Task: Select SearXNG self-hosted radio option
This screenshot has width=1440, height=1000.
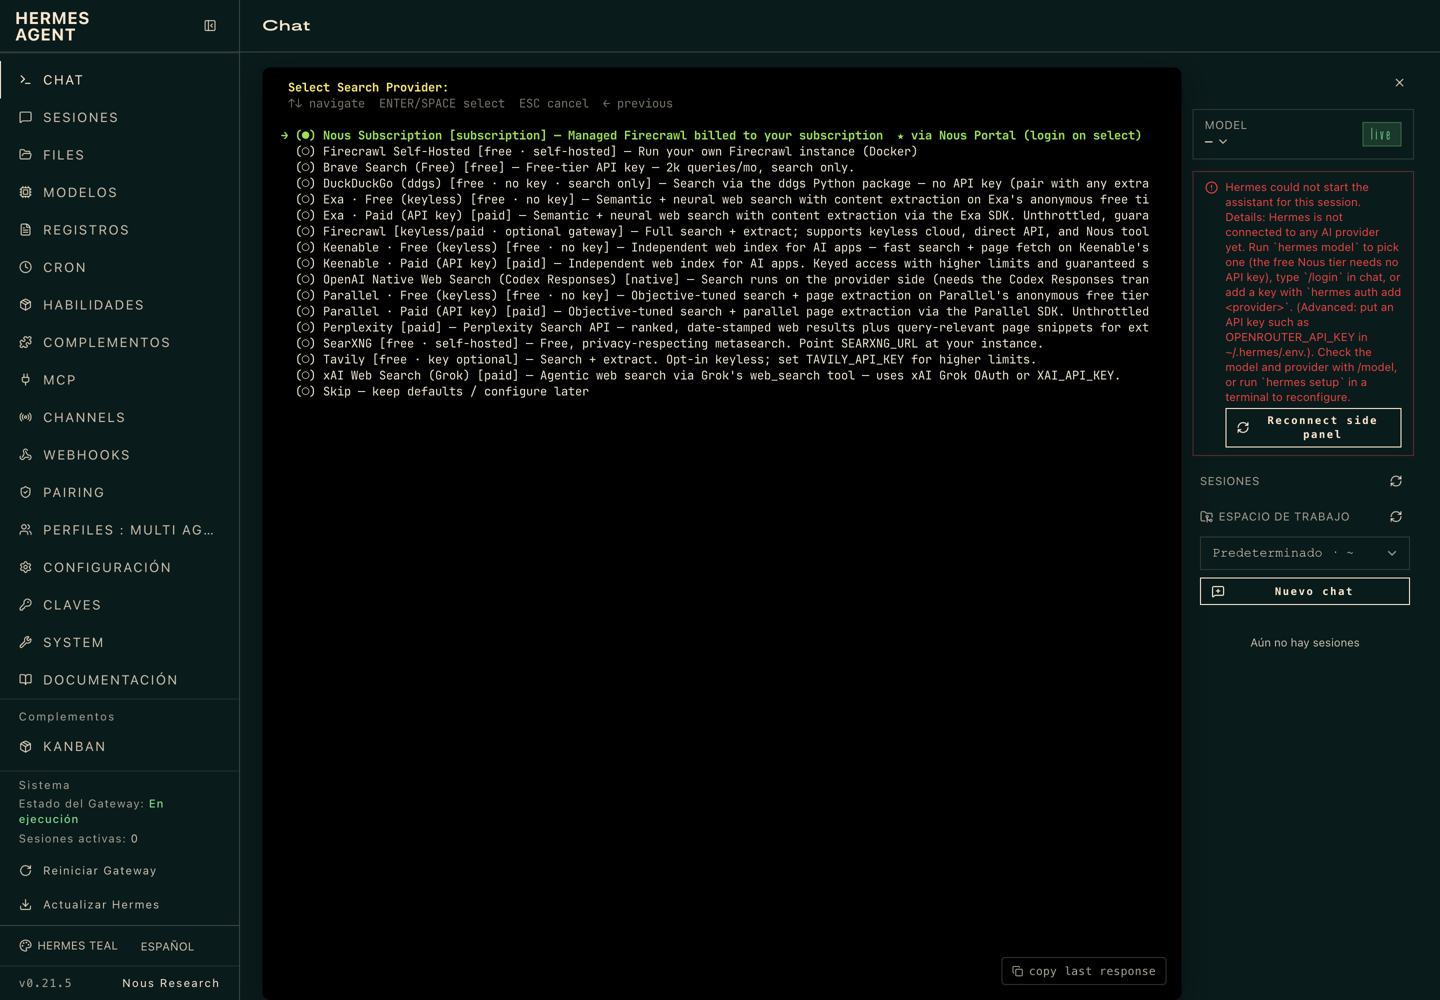Action: (x=305, y=344)
